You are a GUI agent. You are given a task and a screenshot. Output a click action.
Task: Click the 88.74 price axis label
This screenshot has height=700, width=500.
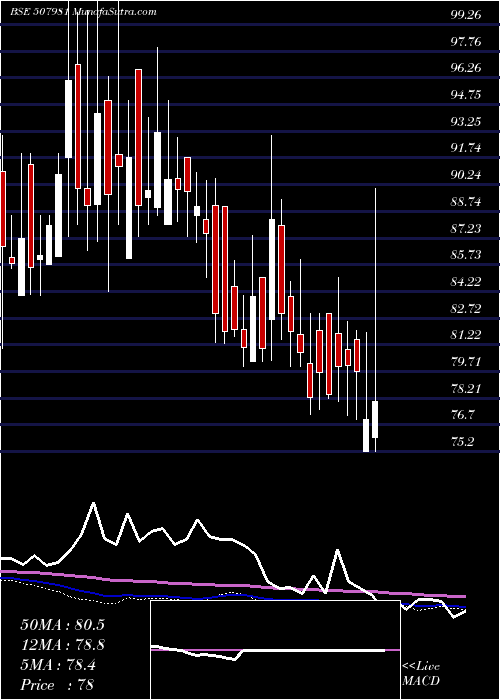point(466,201)
